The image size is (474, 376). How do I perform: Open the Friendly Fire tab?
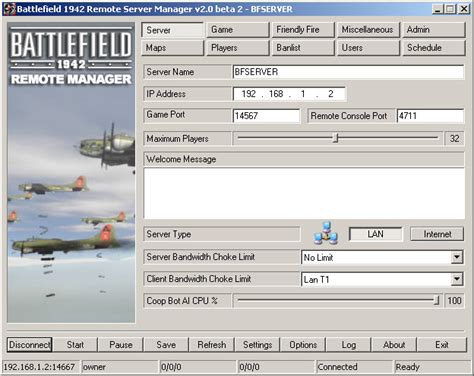[303, 30]
